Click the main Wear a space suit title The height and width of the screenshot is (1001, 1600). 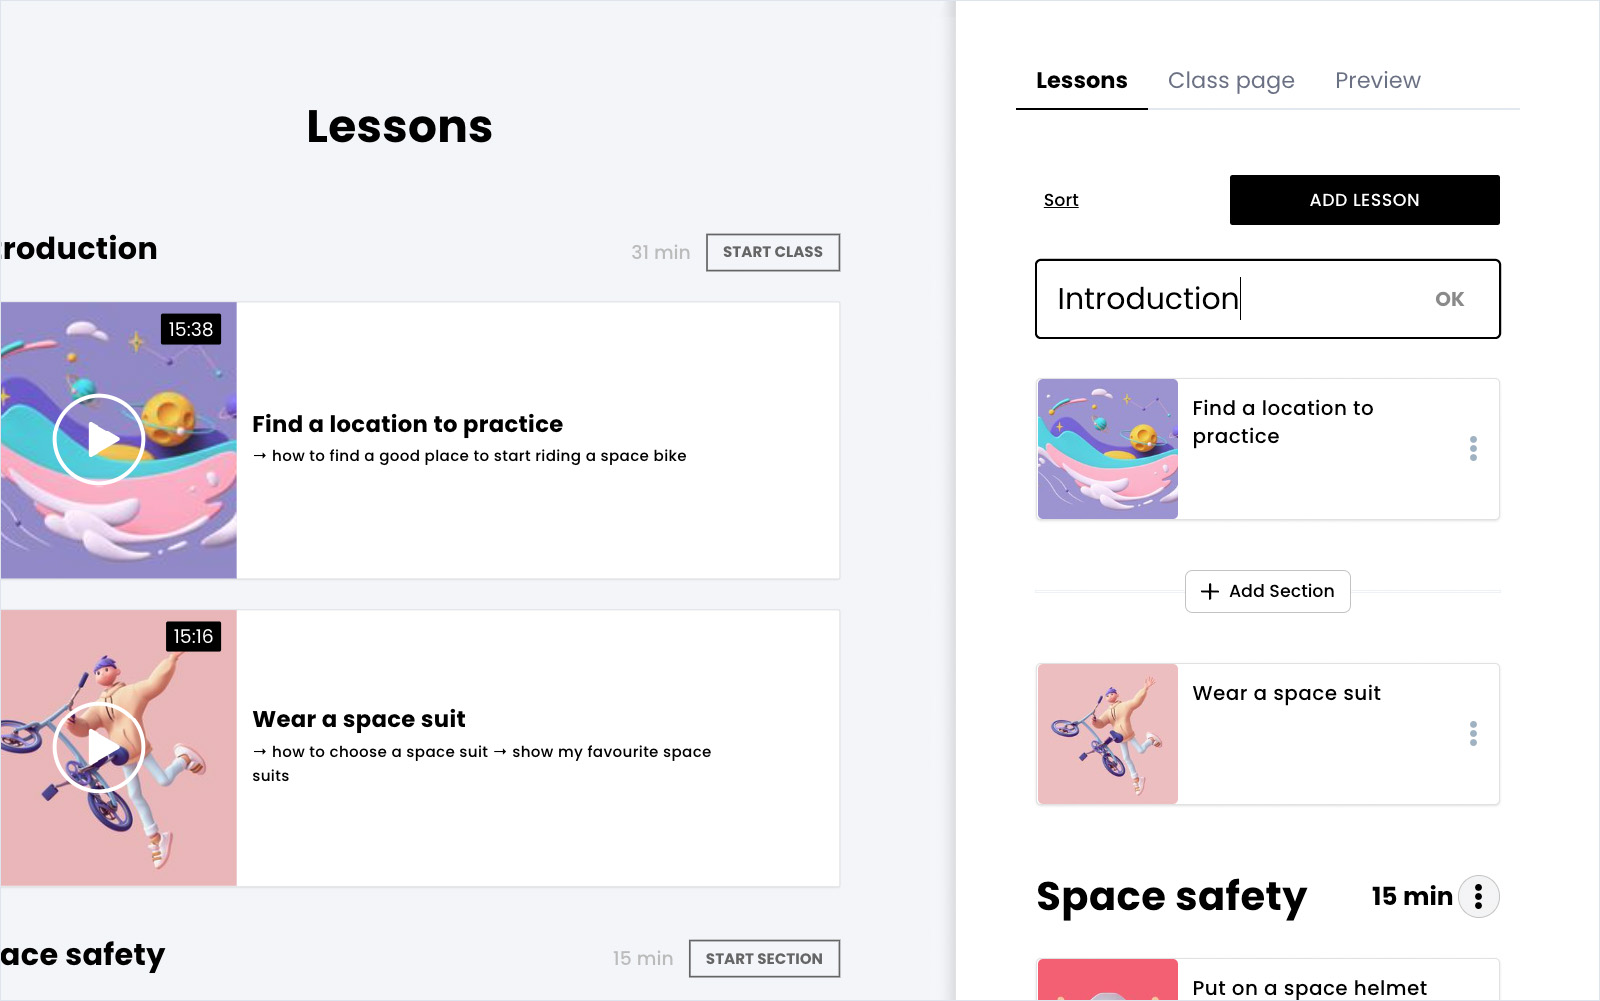point(359,719)
